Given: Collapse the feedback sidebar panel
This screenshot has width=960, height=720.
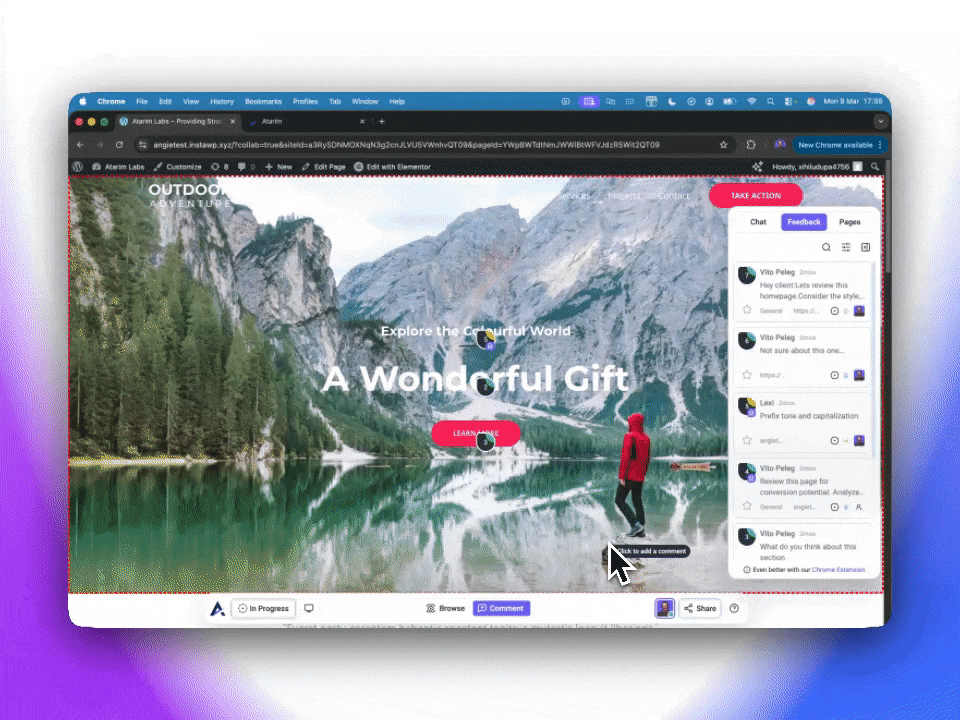Looking at the screenshot, I should [866, 247].
